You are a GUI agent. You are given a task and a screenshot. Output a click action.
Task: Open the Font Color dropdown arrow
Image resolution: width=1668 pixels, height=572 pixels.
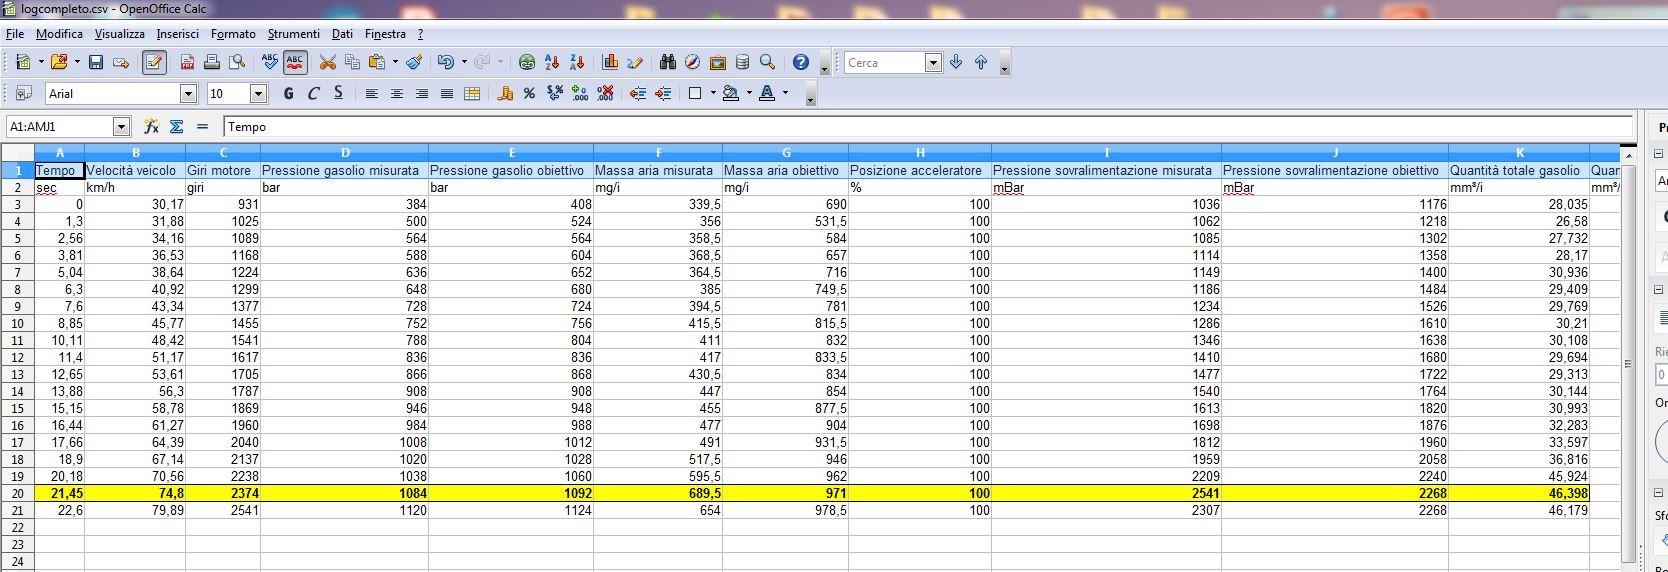pos(785,93)
